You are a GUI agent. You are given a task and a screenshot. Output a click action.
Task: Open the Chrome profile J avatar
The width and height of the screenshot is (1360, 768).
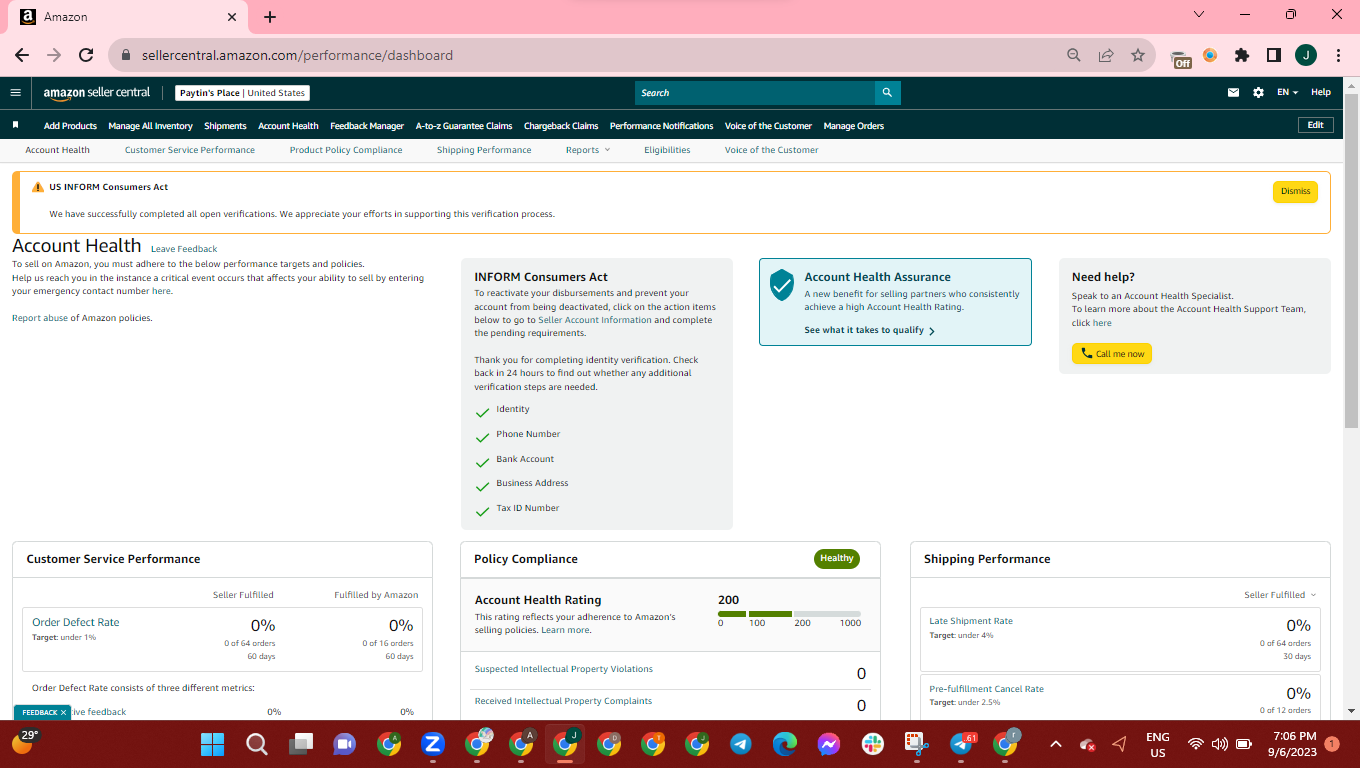point(1306,55)
